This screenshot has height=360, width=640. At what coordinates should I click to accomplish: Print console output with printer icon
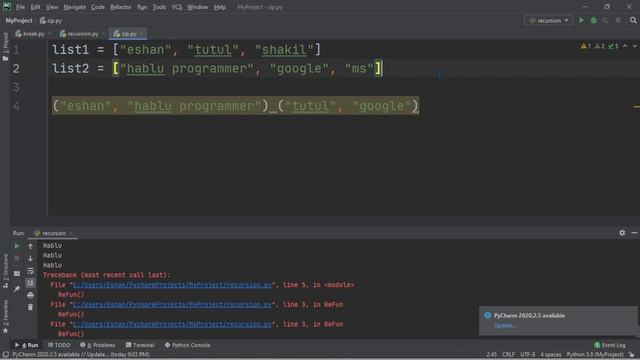[x=30, y=295]
